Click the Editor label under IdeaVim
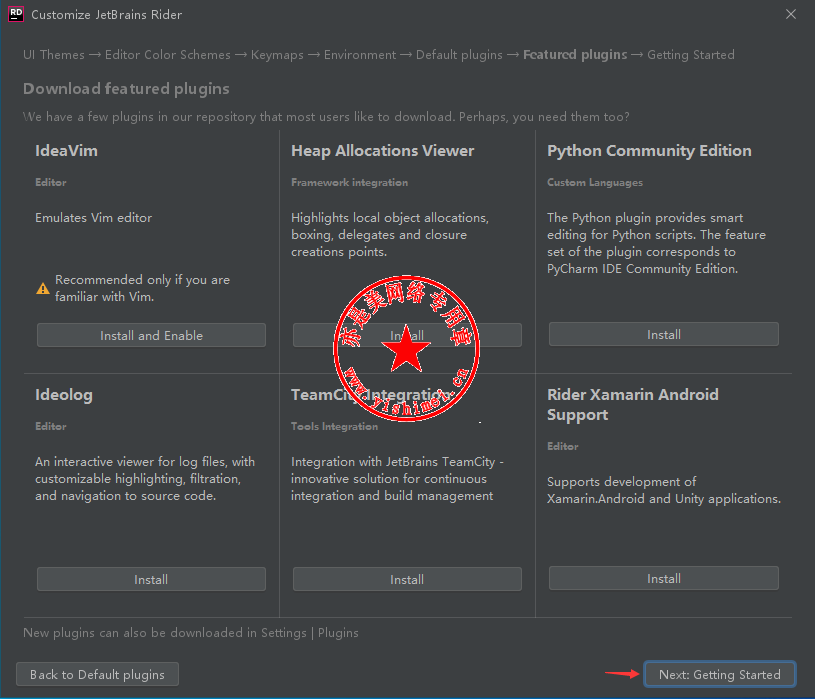Screen dimensions: 815x699 coord(51,182)
